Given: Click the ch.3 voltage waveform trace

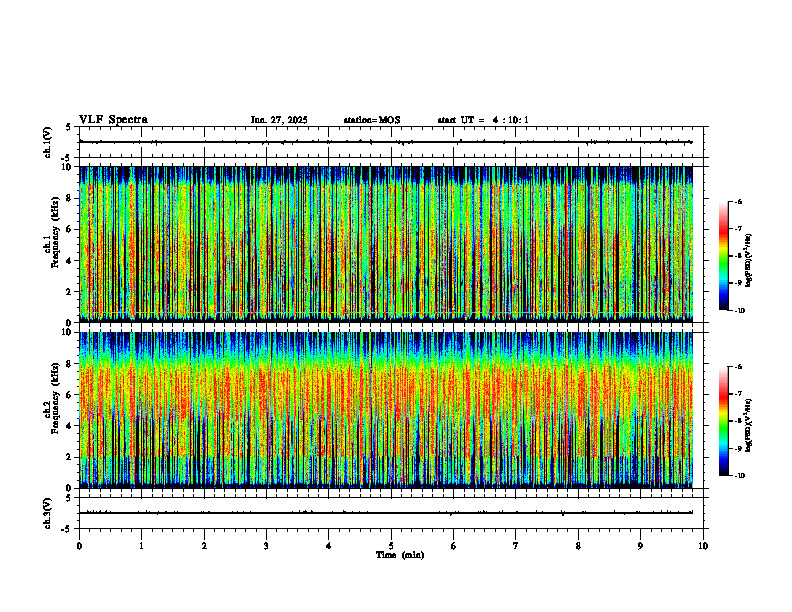Looking at the screenshot, I should [x=386, y=513].
